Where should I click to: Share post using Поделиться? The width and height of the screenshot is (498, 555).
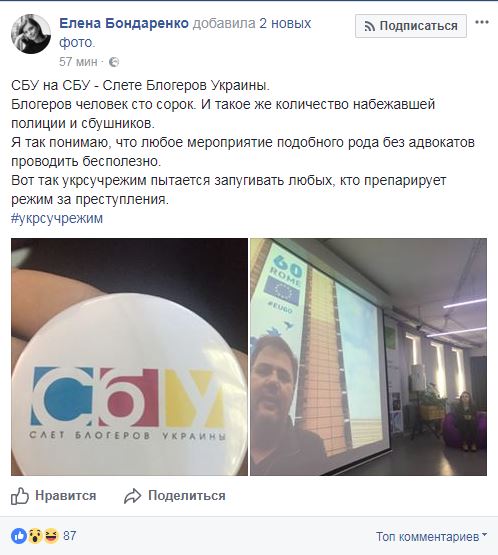coord(187,496)
